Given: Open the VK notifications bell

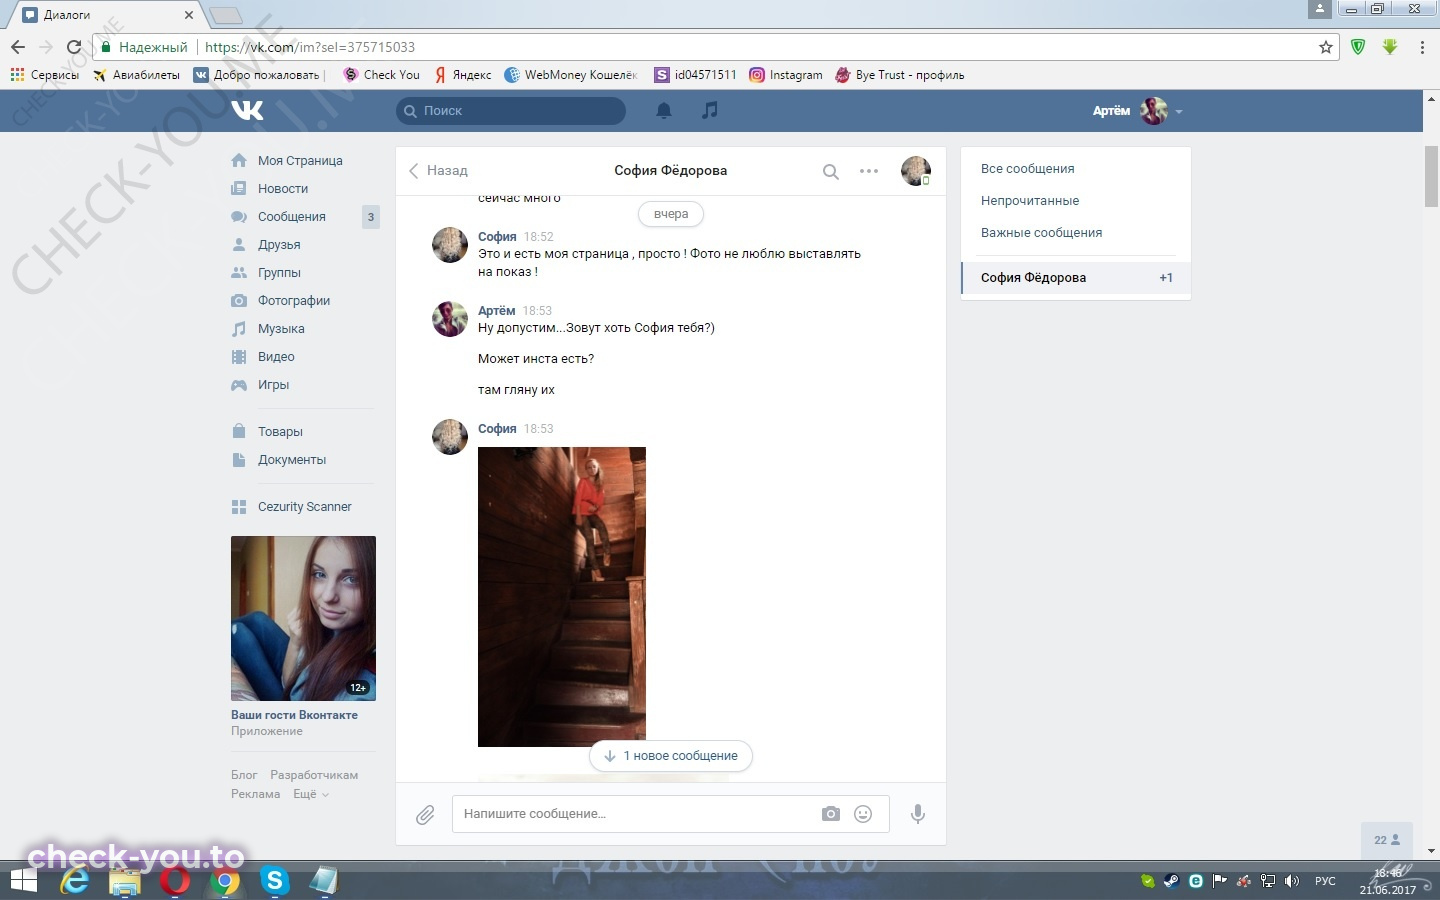Looking at the screenshot, I should point(663,111).
